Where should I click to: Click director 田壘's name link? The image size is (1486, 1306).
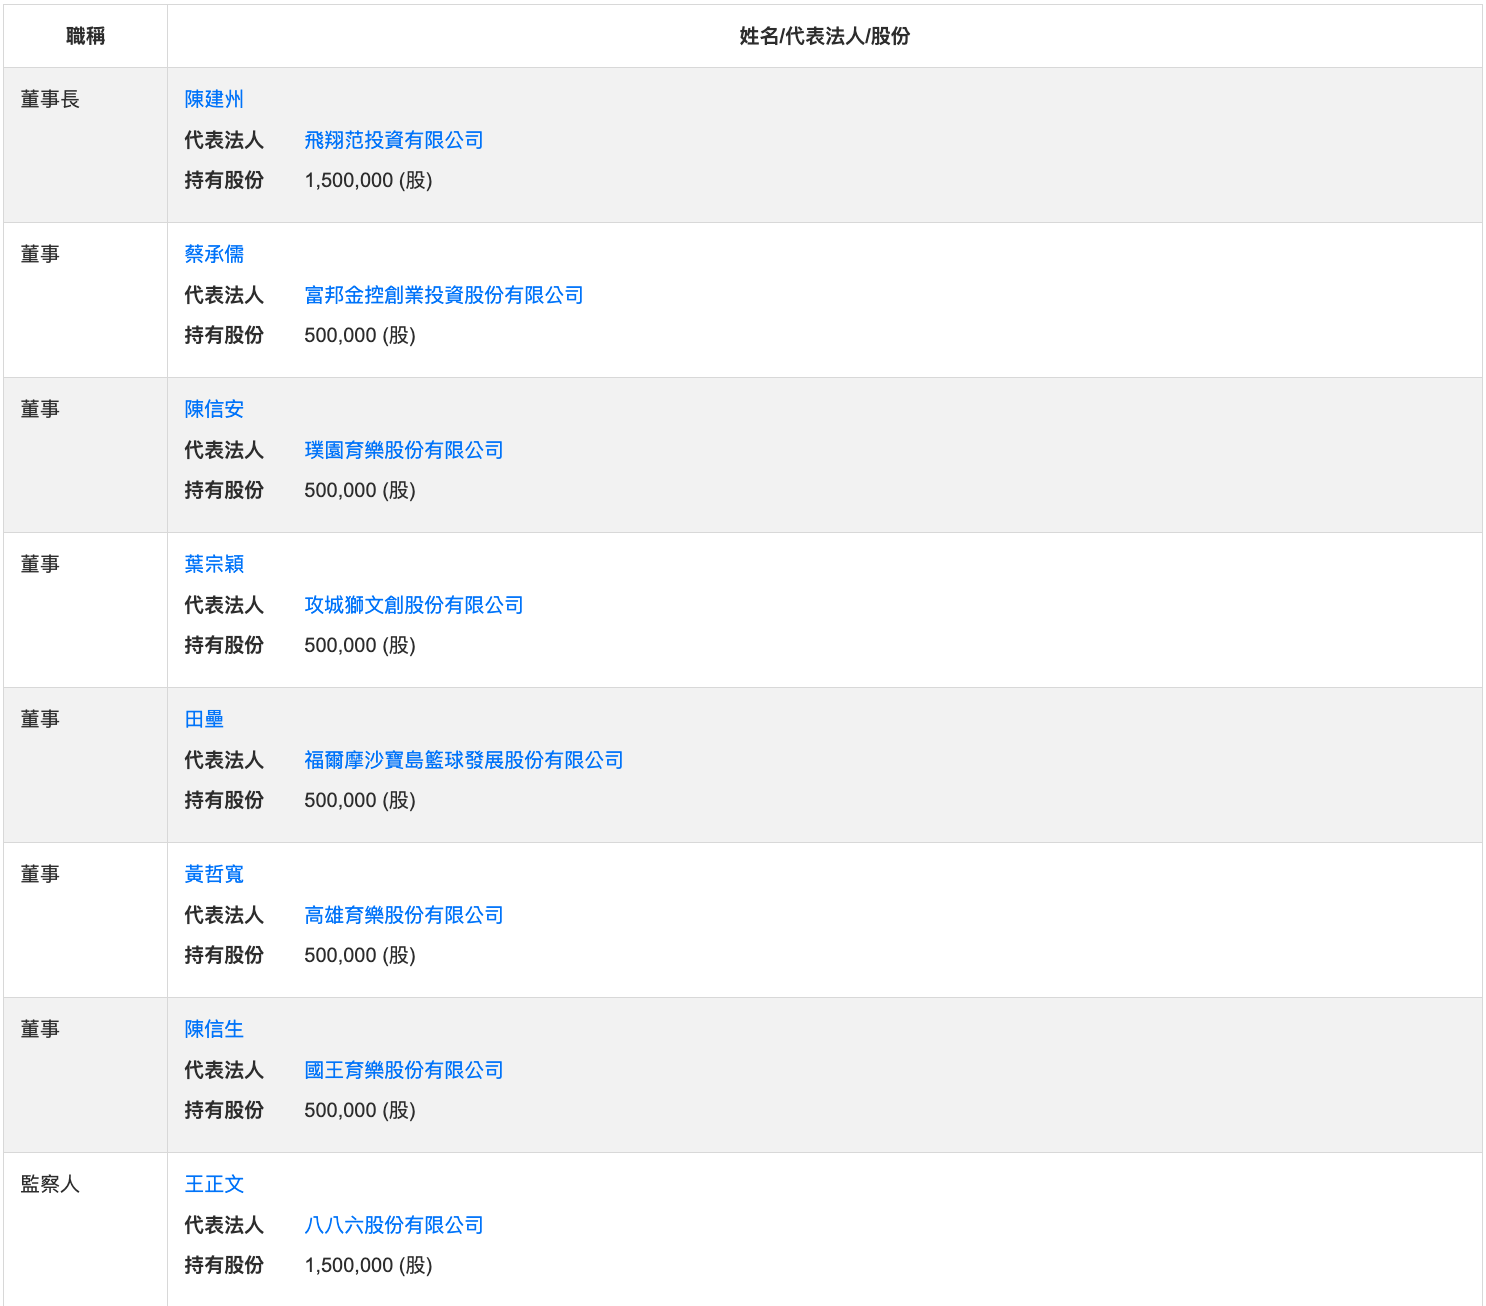[204, 719]
